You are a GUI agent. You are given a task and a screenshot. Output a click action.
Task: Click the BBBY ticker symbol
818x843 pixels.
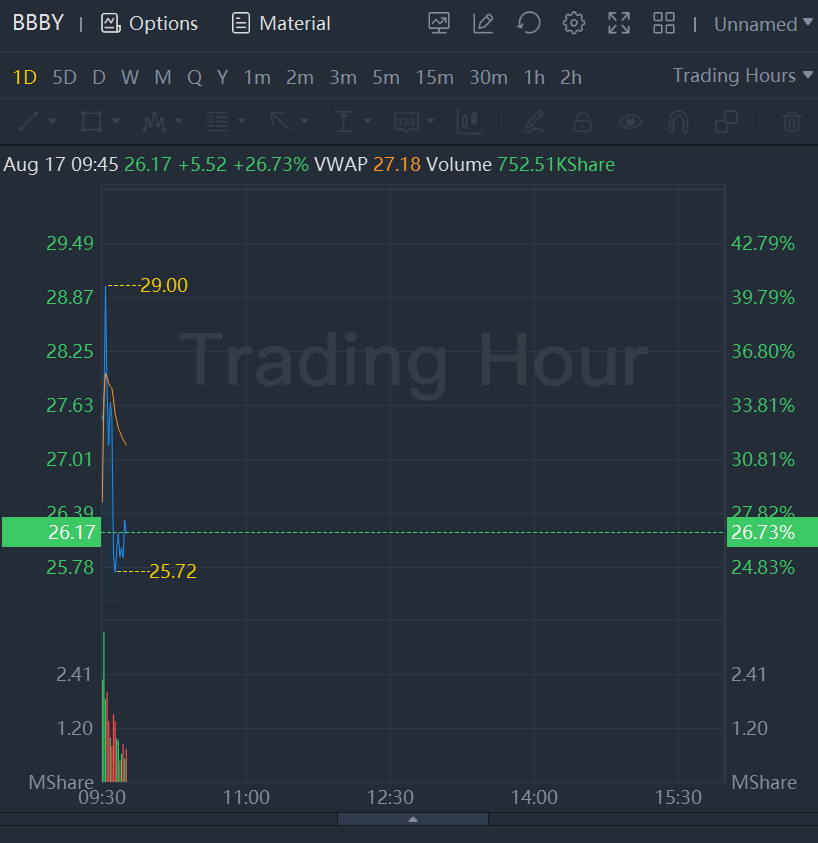(x=38, y=23)
